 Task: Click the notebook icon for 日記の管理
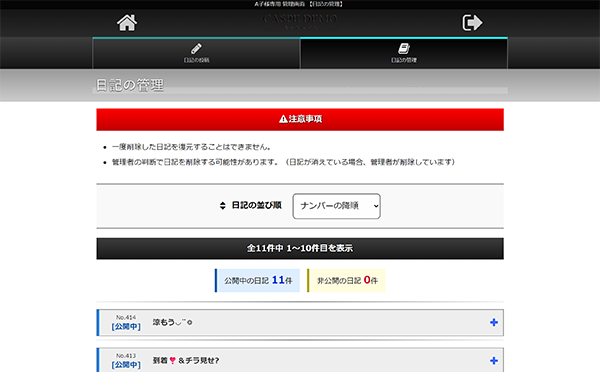[x=404, y=49]
